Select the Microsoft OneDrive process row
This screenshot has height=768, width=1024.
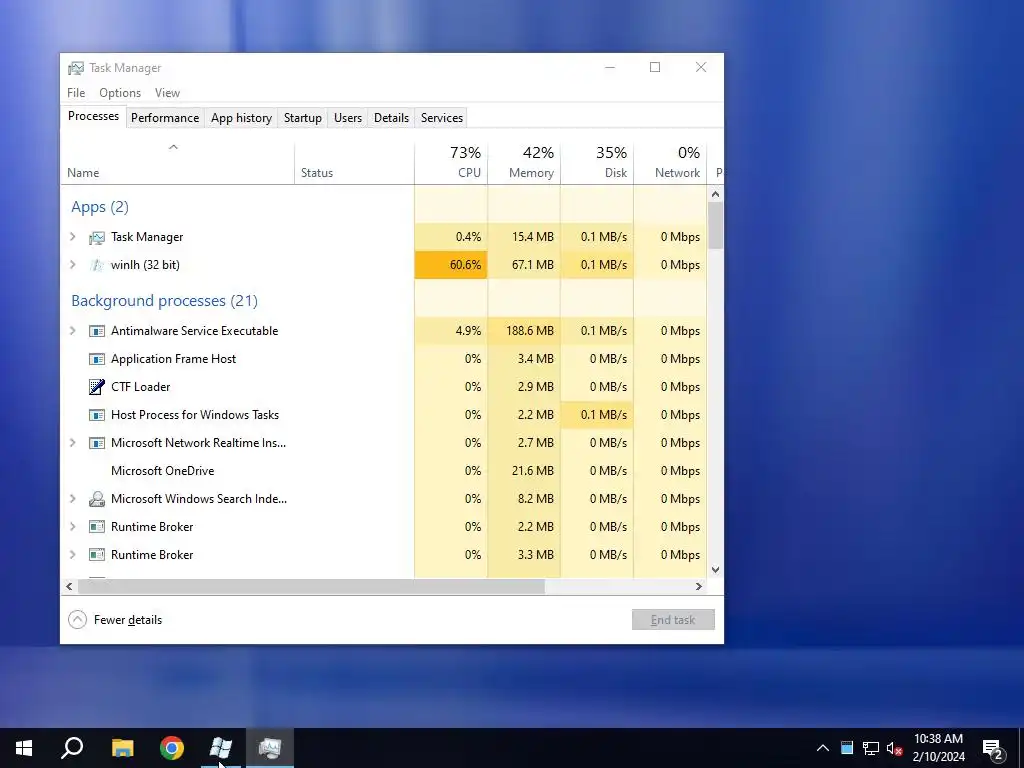pos(384,471)
